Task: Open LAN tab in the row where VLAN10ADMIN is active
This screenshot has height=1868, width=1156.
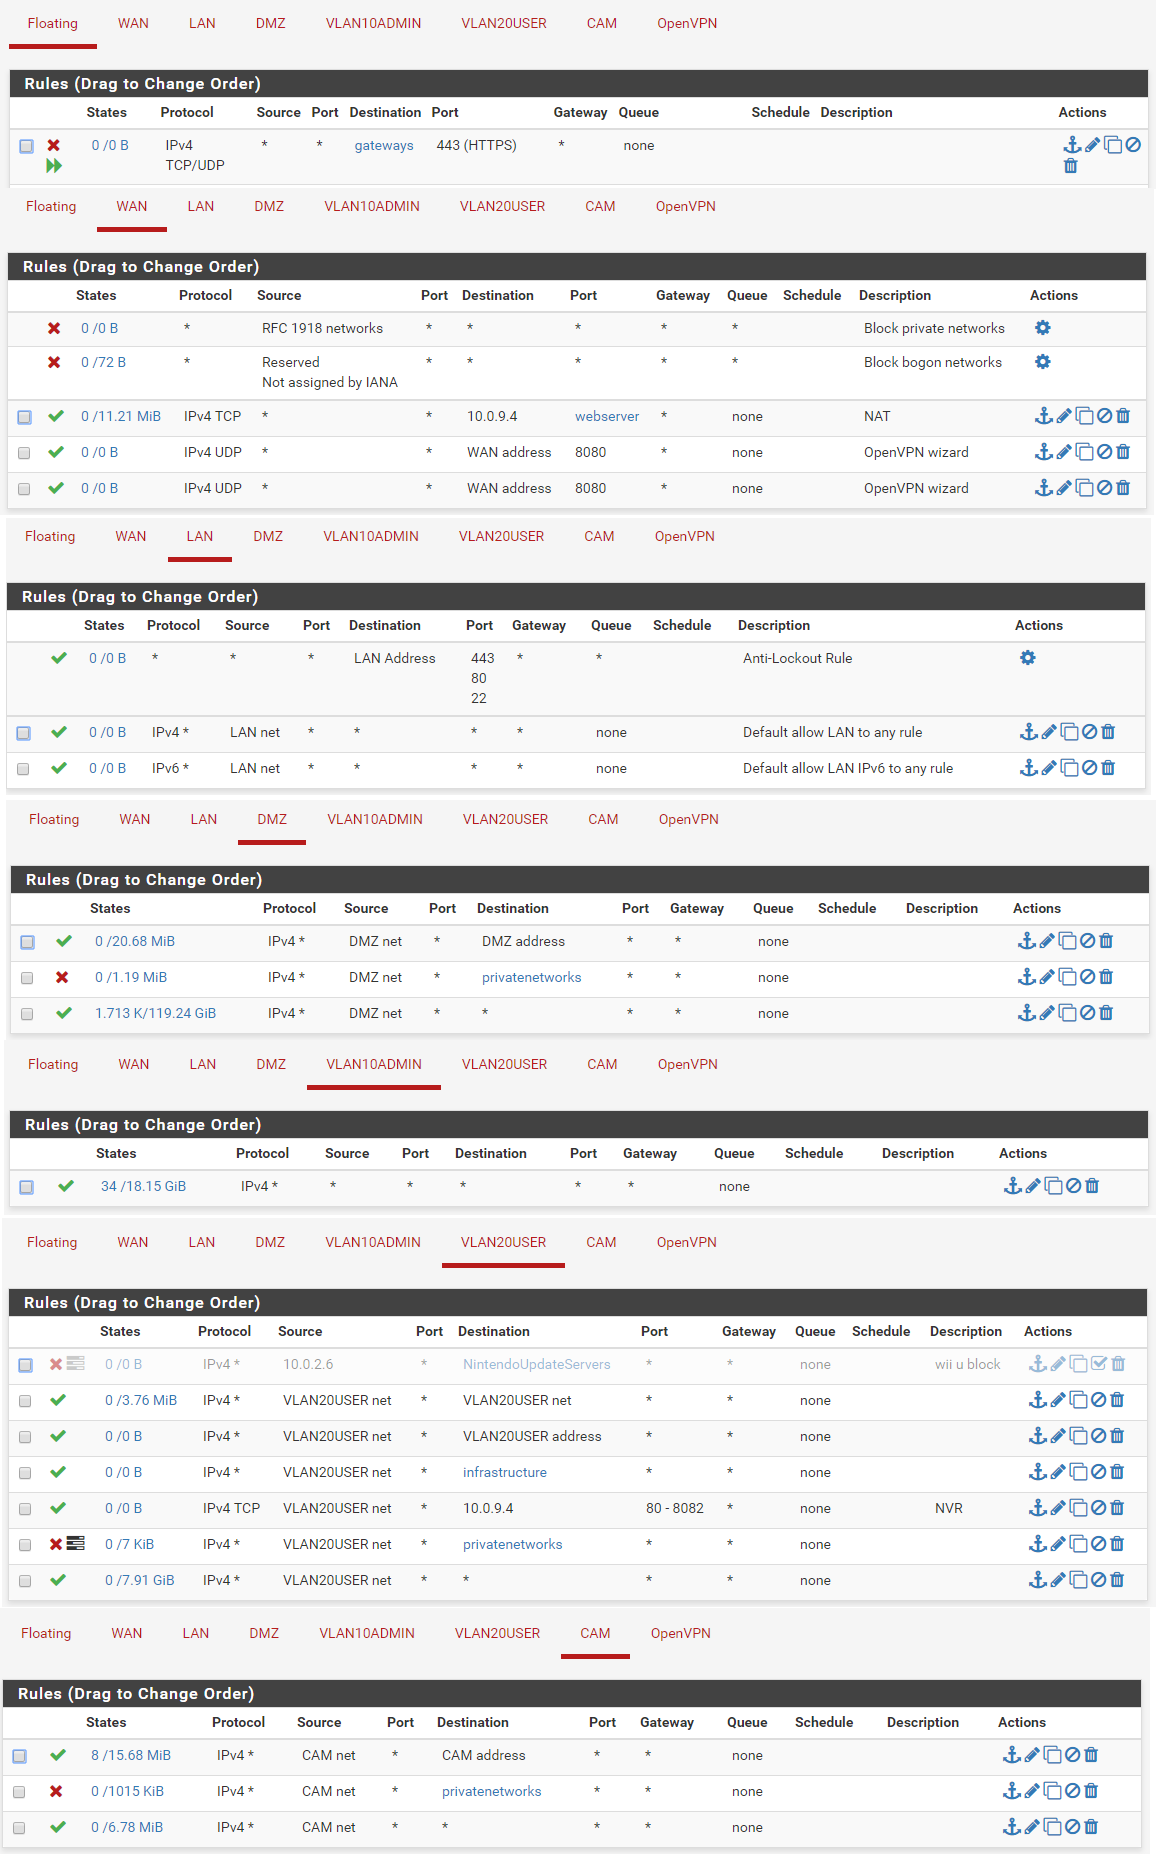Action: pyautogui.click(x=203, y=1064)
